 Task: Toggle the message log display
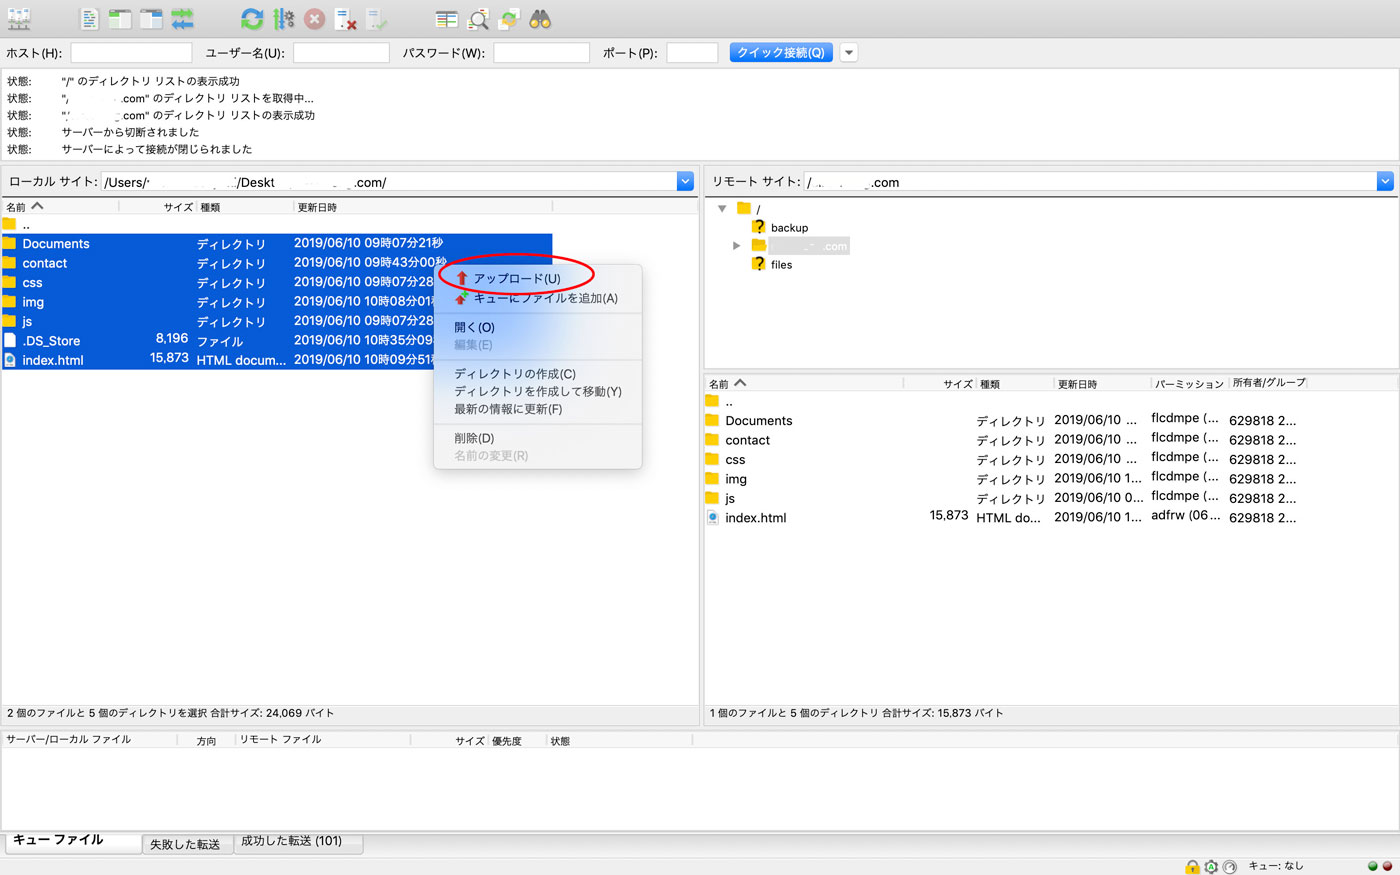[89, 19]
